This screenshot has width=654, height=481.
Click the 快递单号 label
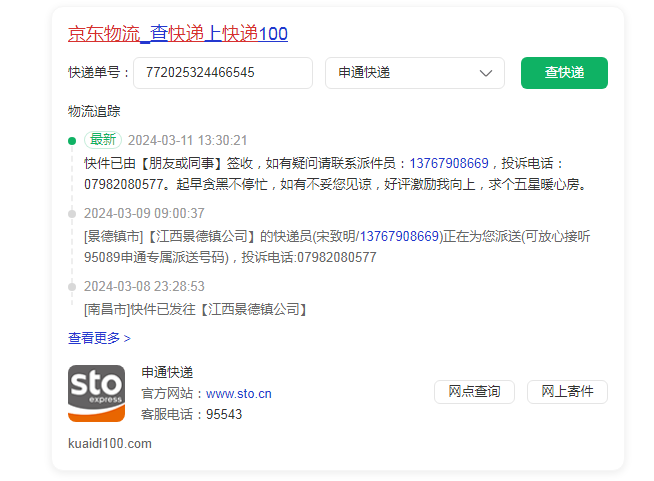tap(98, 73)
